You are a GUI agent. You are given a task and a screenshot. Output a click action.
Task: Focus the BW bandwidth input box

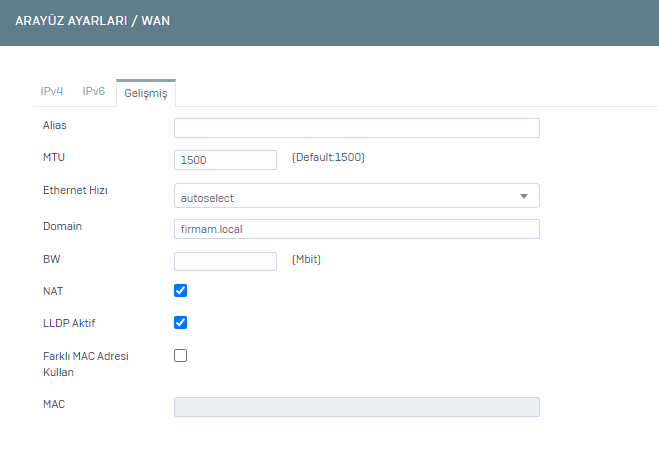click(225, 261)
